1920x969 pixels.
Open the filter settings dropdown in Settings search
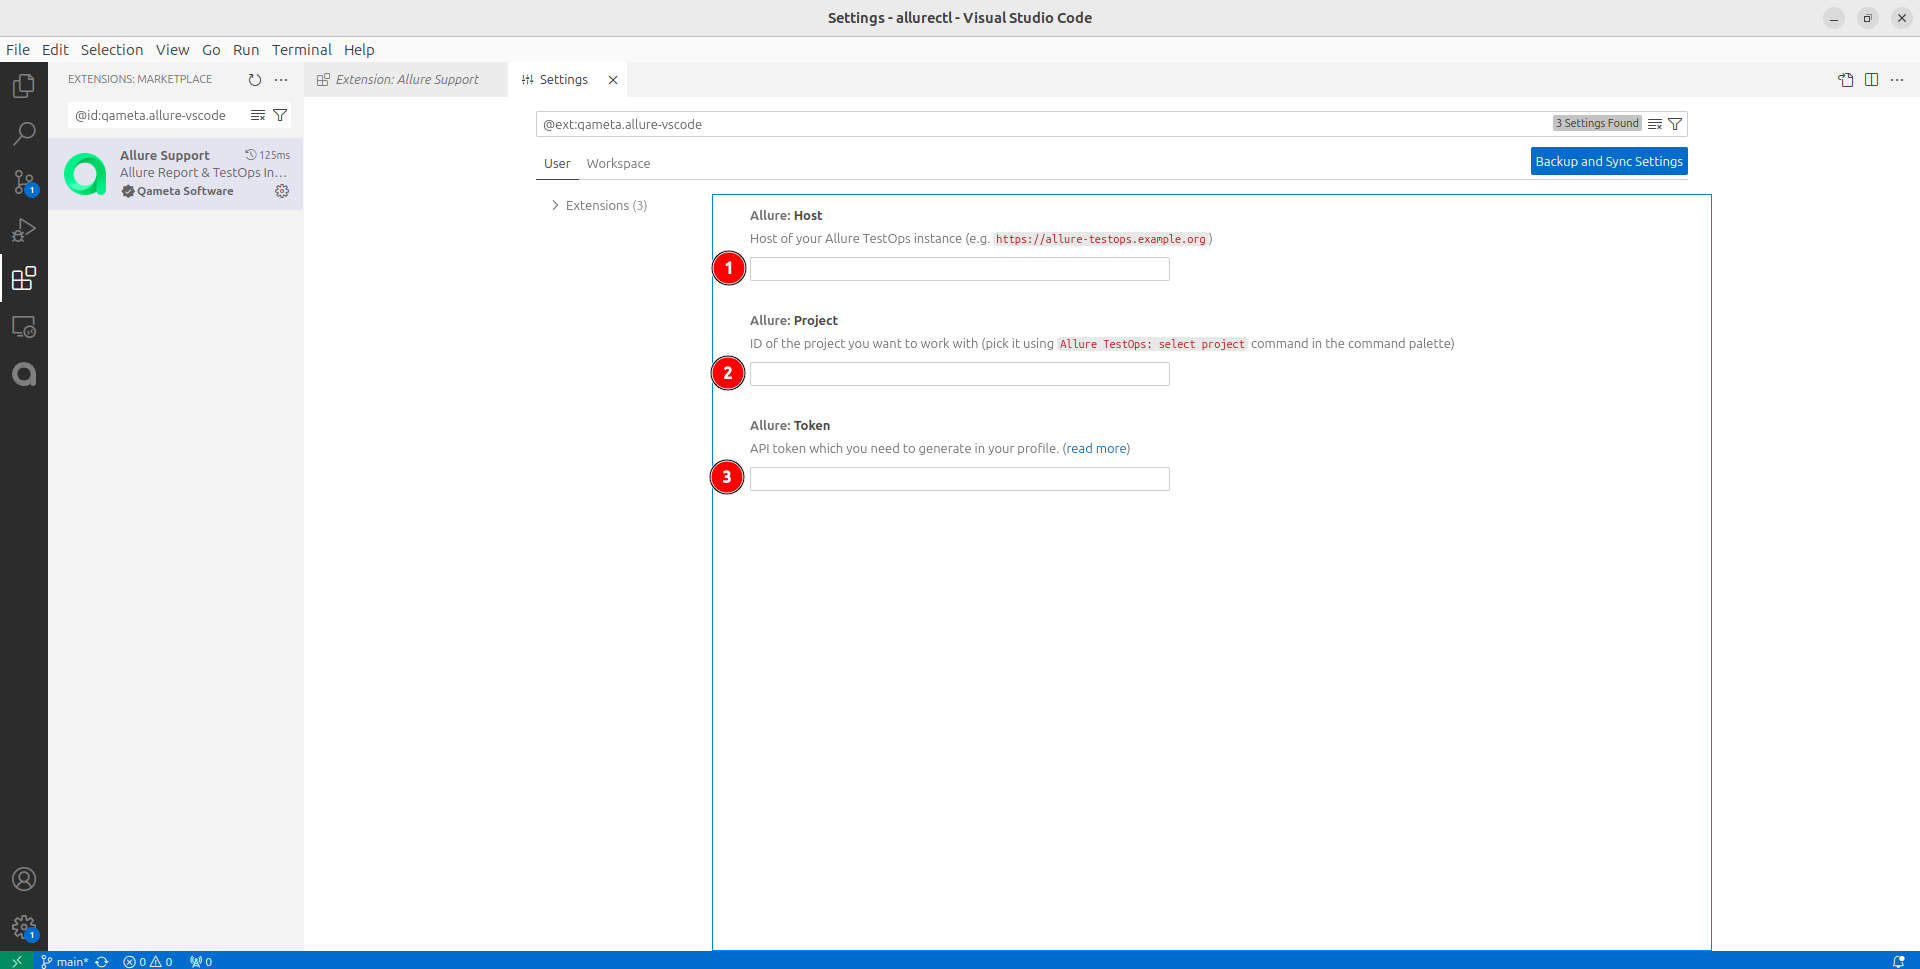pyautogui.click(x=1675, y=124)
